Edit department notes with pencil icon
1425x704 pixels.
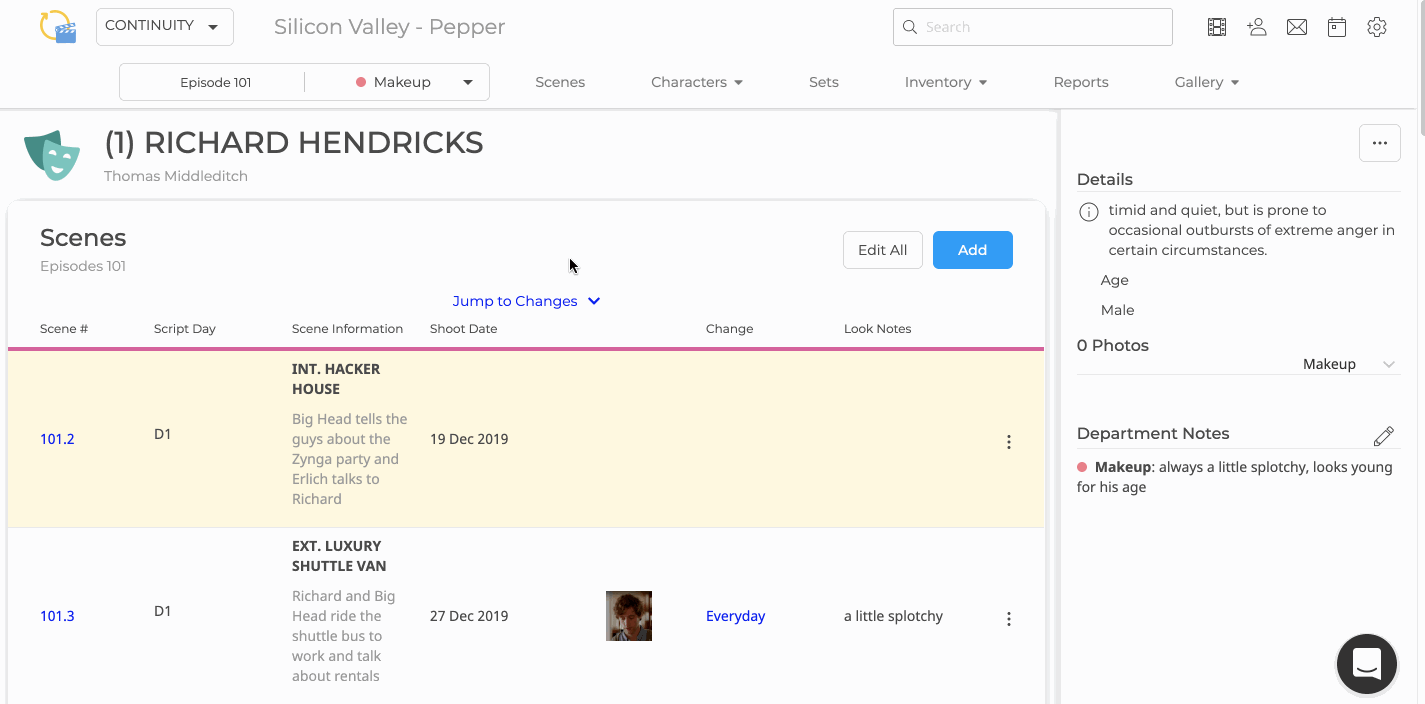1384,436
